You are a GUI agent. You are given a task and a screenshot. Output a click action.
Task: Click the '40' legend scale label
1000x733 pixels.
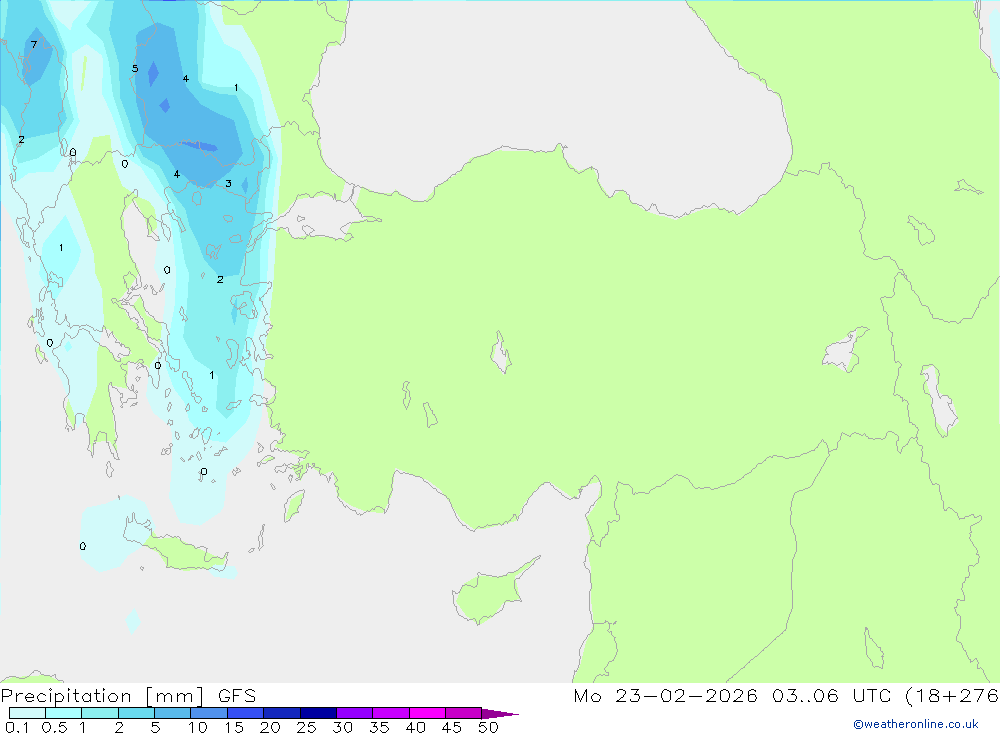click(x=415, y=727)
